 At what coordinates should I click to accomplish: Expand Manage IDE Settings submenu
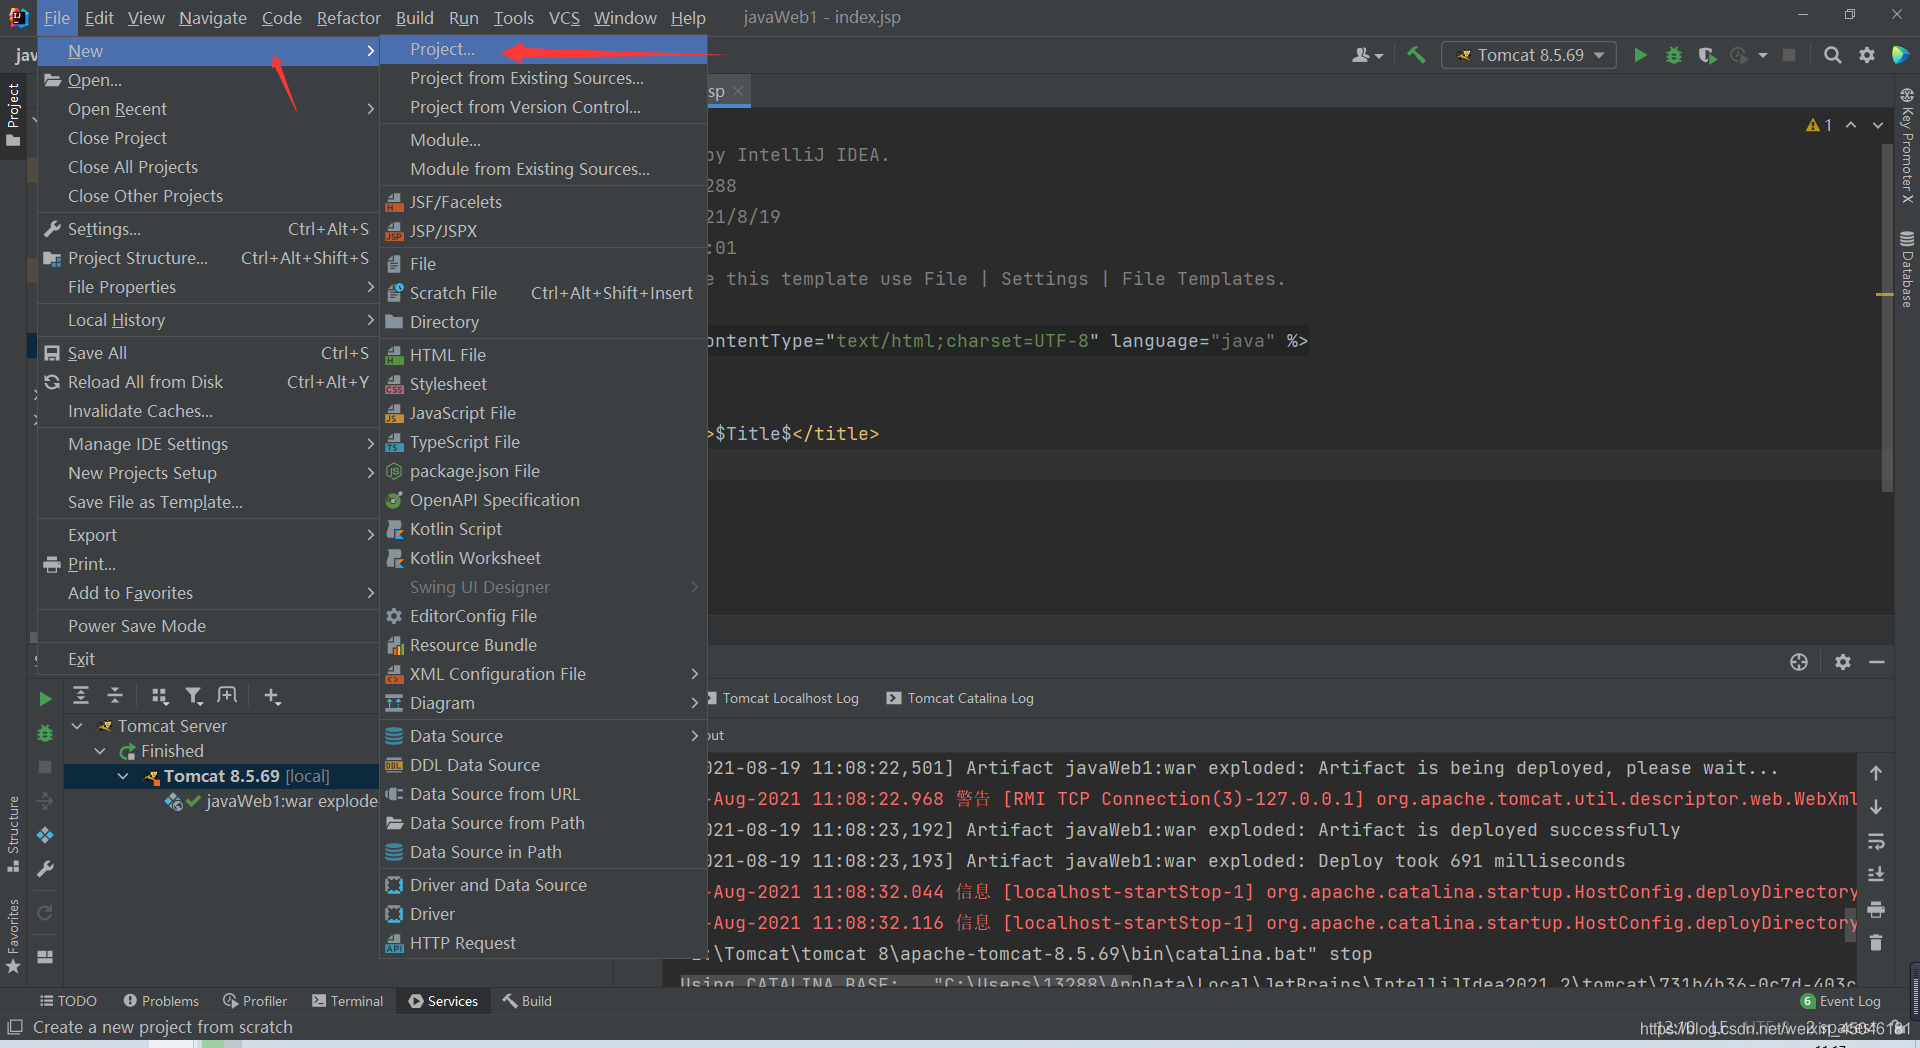[x=207, y=444]
